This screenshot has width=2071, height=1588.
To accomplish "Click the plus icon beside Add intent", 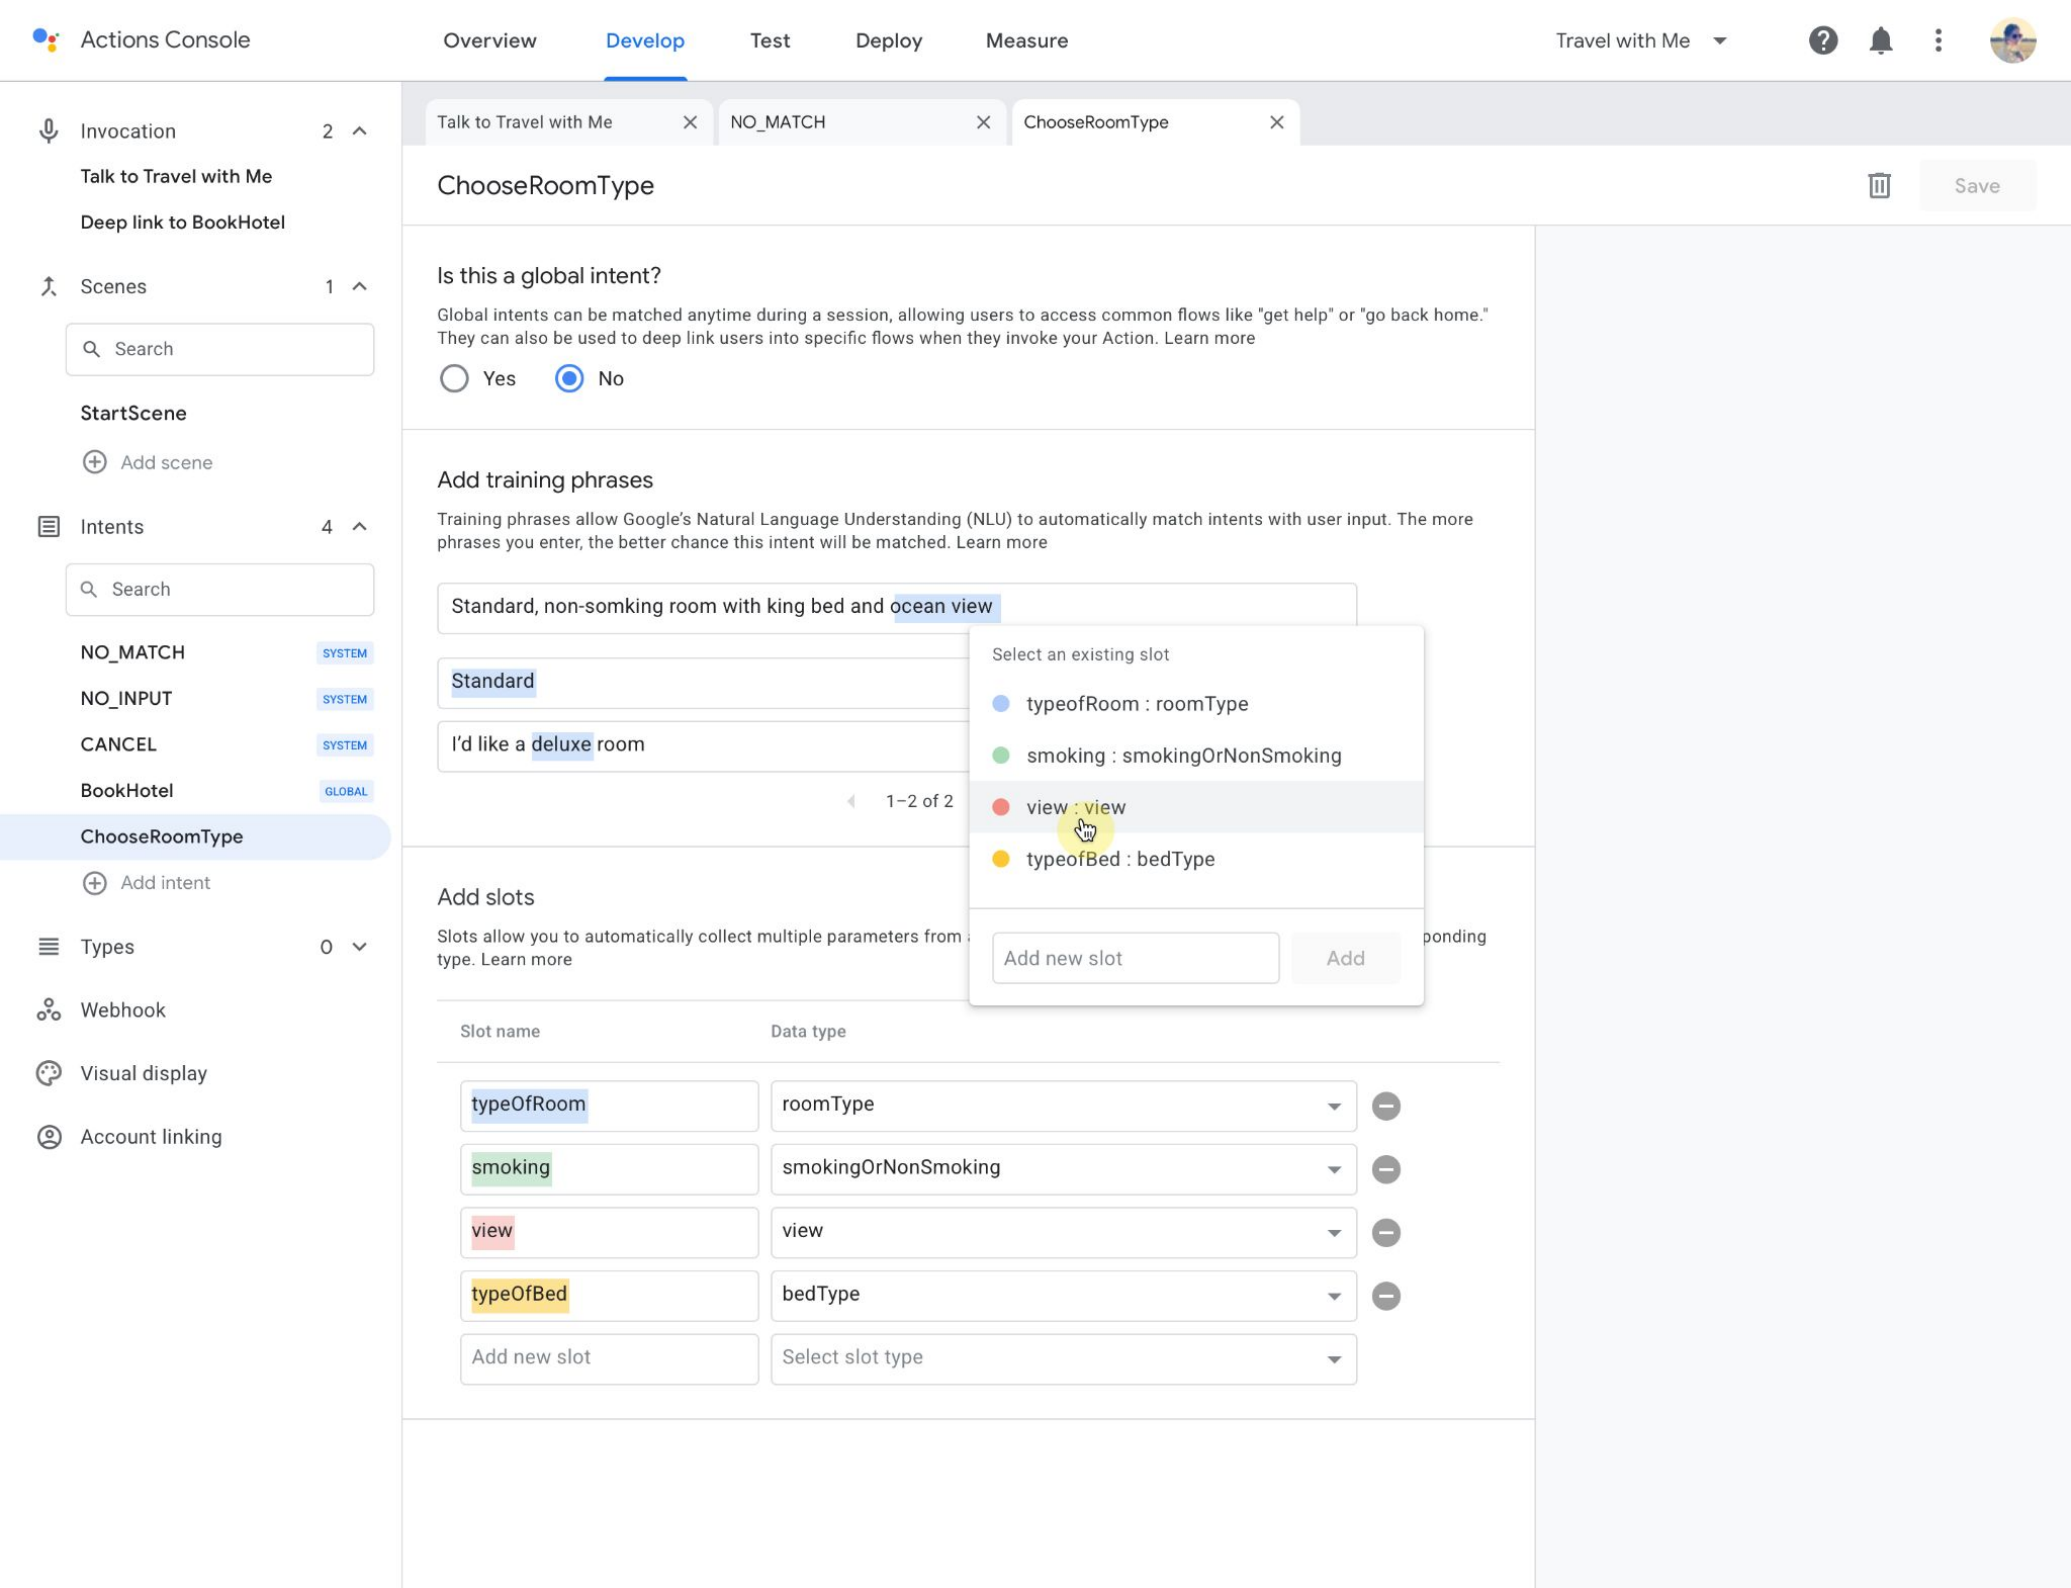I will coord(94,883).
